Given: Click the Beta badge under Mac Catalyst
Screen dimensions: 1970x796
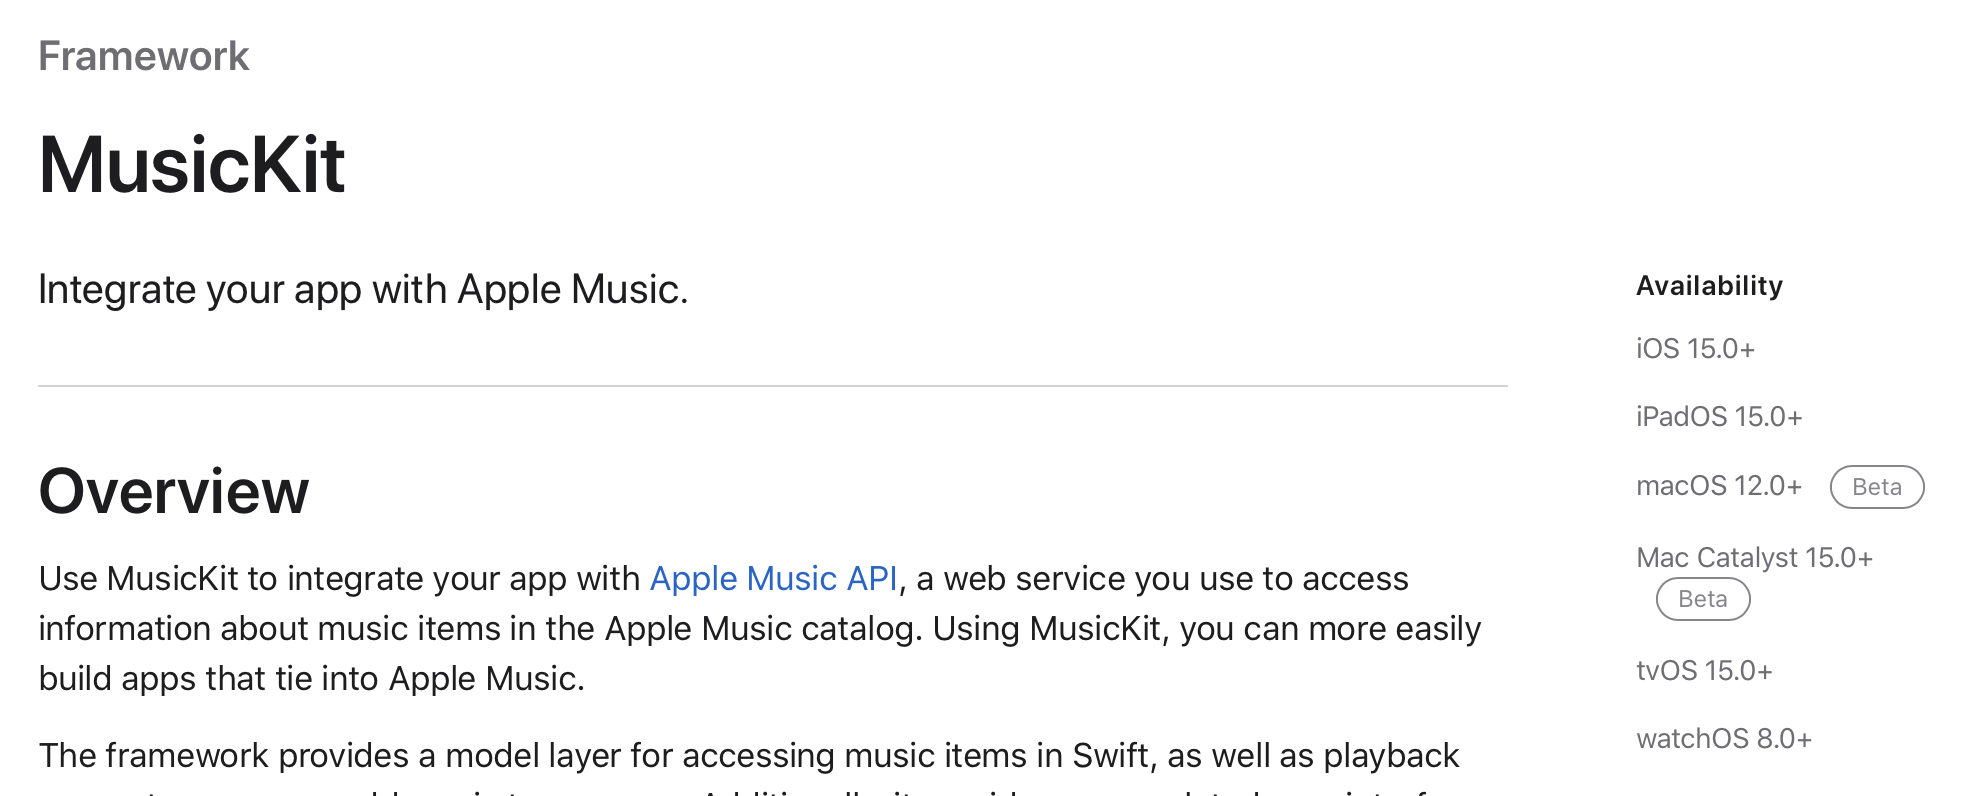Looking at the screenshot, I should 1702,600.
